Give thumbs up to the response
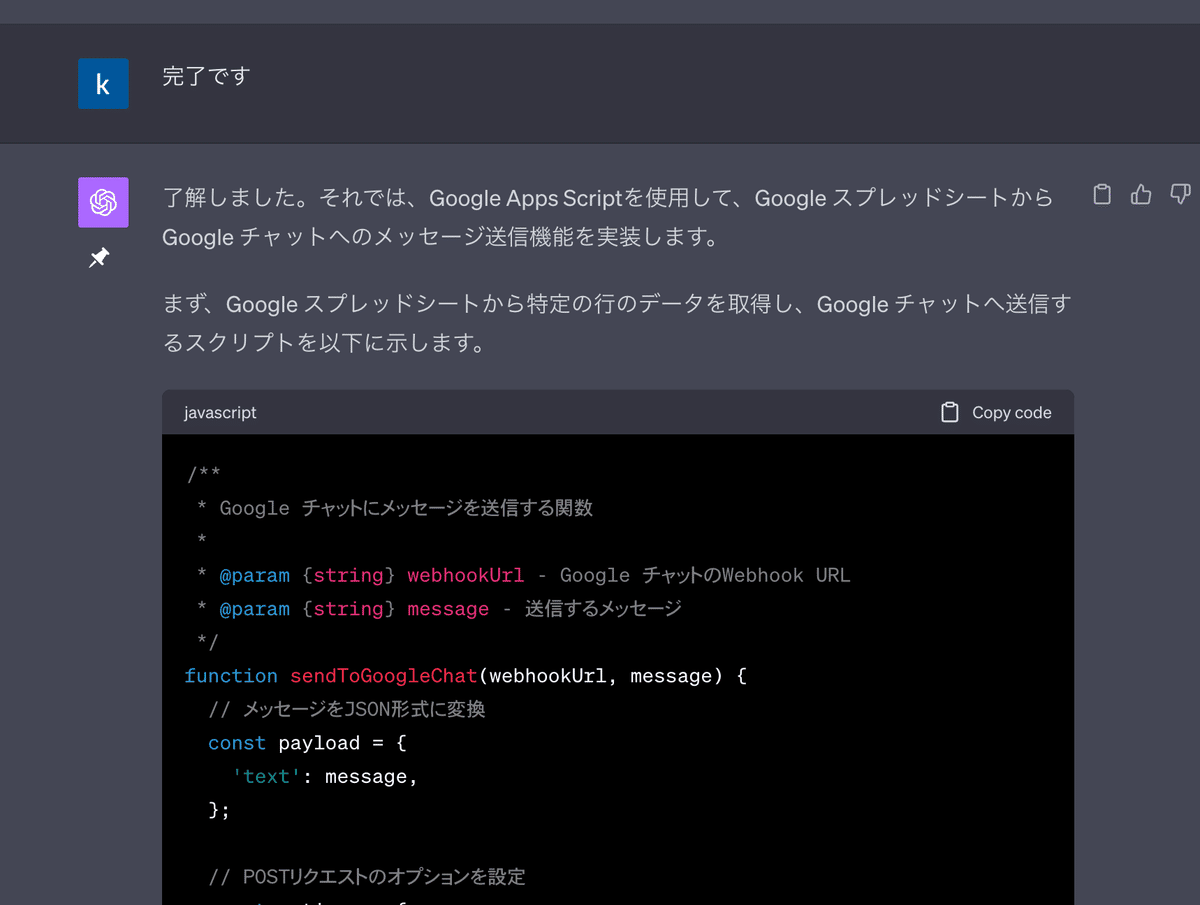 1141,194
